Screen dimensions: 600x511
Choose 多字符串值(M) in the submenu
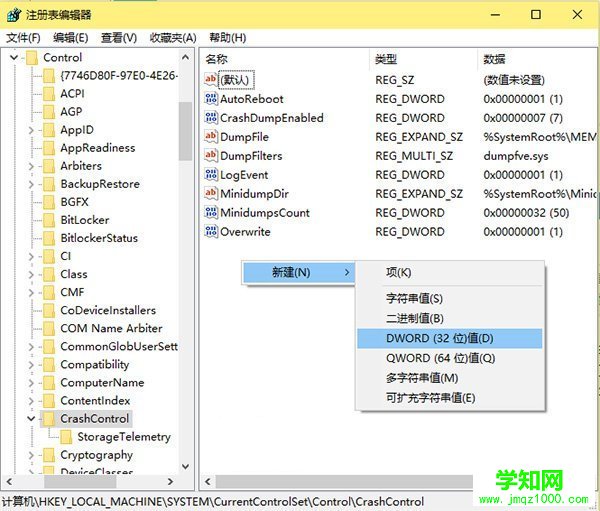point(450,378)
